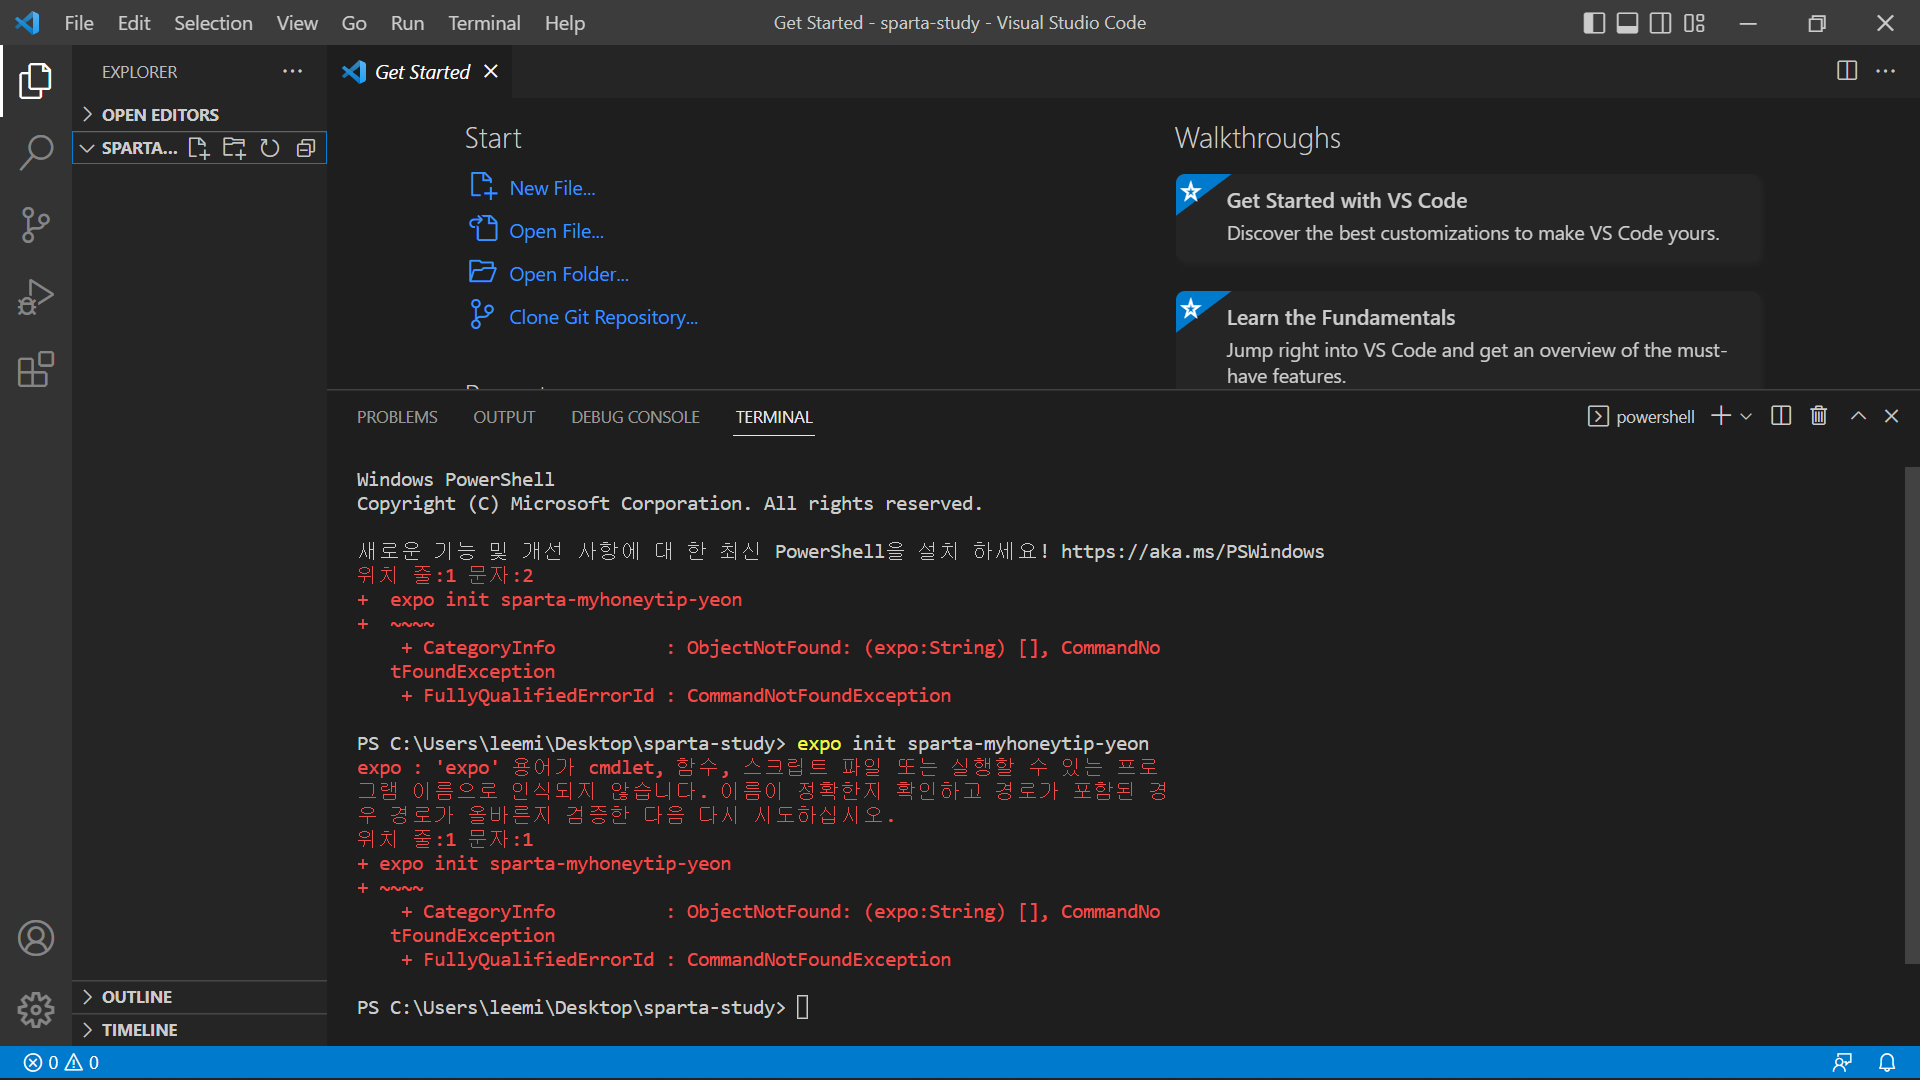The image size is (1920, 1080).
Task: Open the Source Control view
Action: point(35,225)
